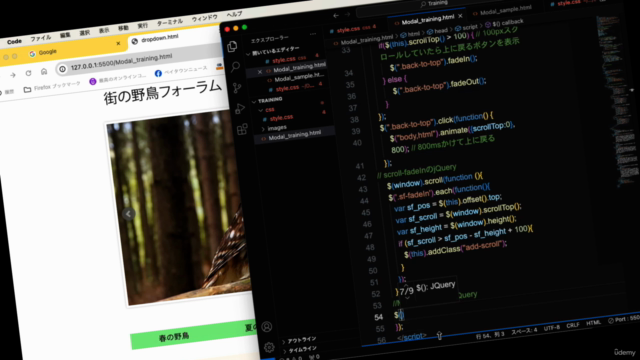The height and width of the screenshot is (360, 640).
Task: Open Run and Debug view in VS Code
Action: pyautogui.click(x=240, y=109)
